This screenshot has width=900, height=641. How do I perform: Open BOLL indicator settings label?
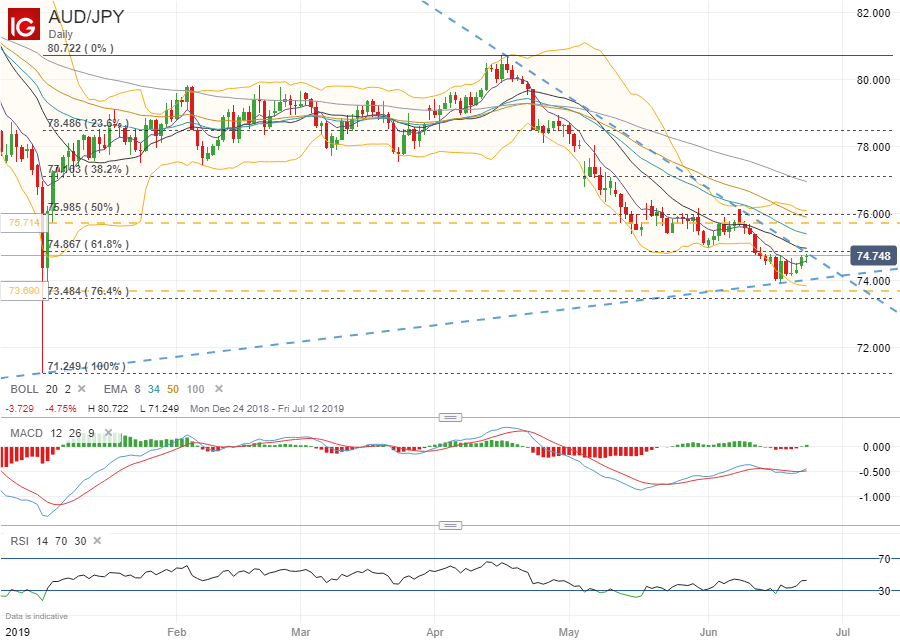(x=25, y=388)
